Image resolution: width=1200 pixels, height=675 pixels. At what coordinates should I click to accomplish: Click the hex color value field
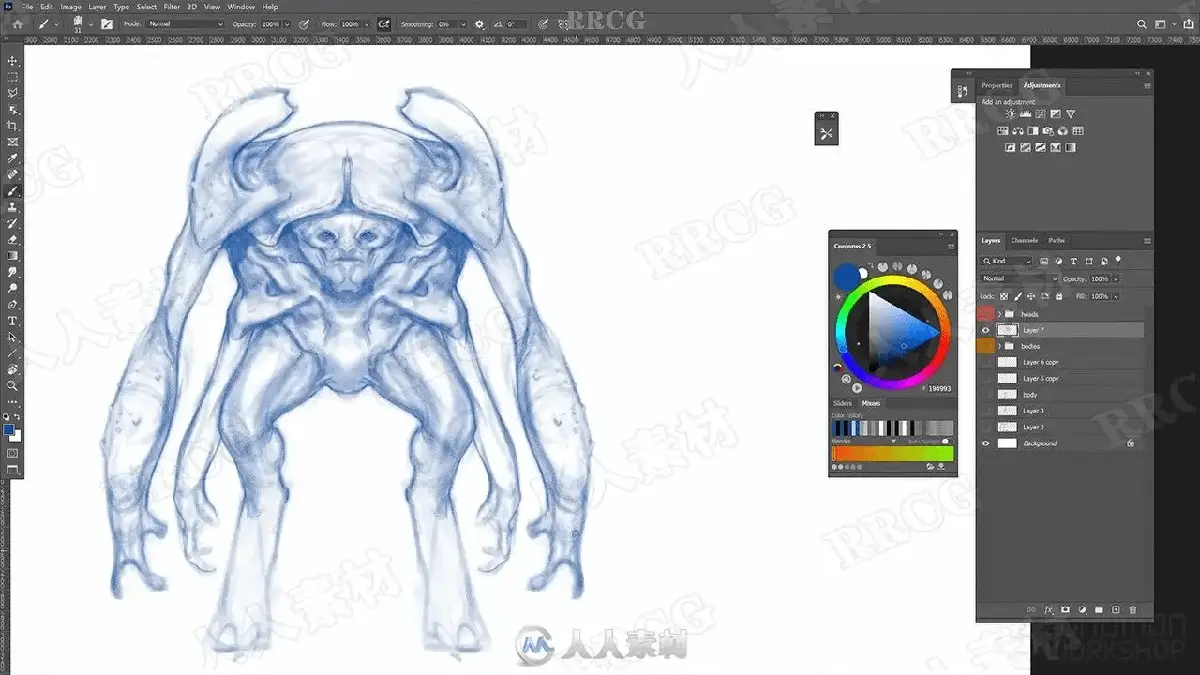tap(939, 388)
